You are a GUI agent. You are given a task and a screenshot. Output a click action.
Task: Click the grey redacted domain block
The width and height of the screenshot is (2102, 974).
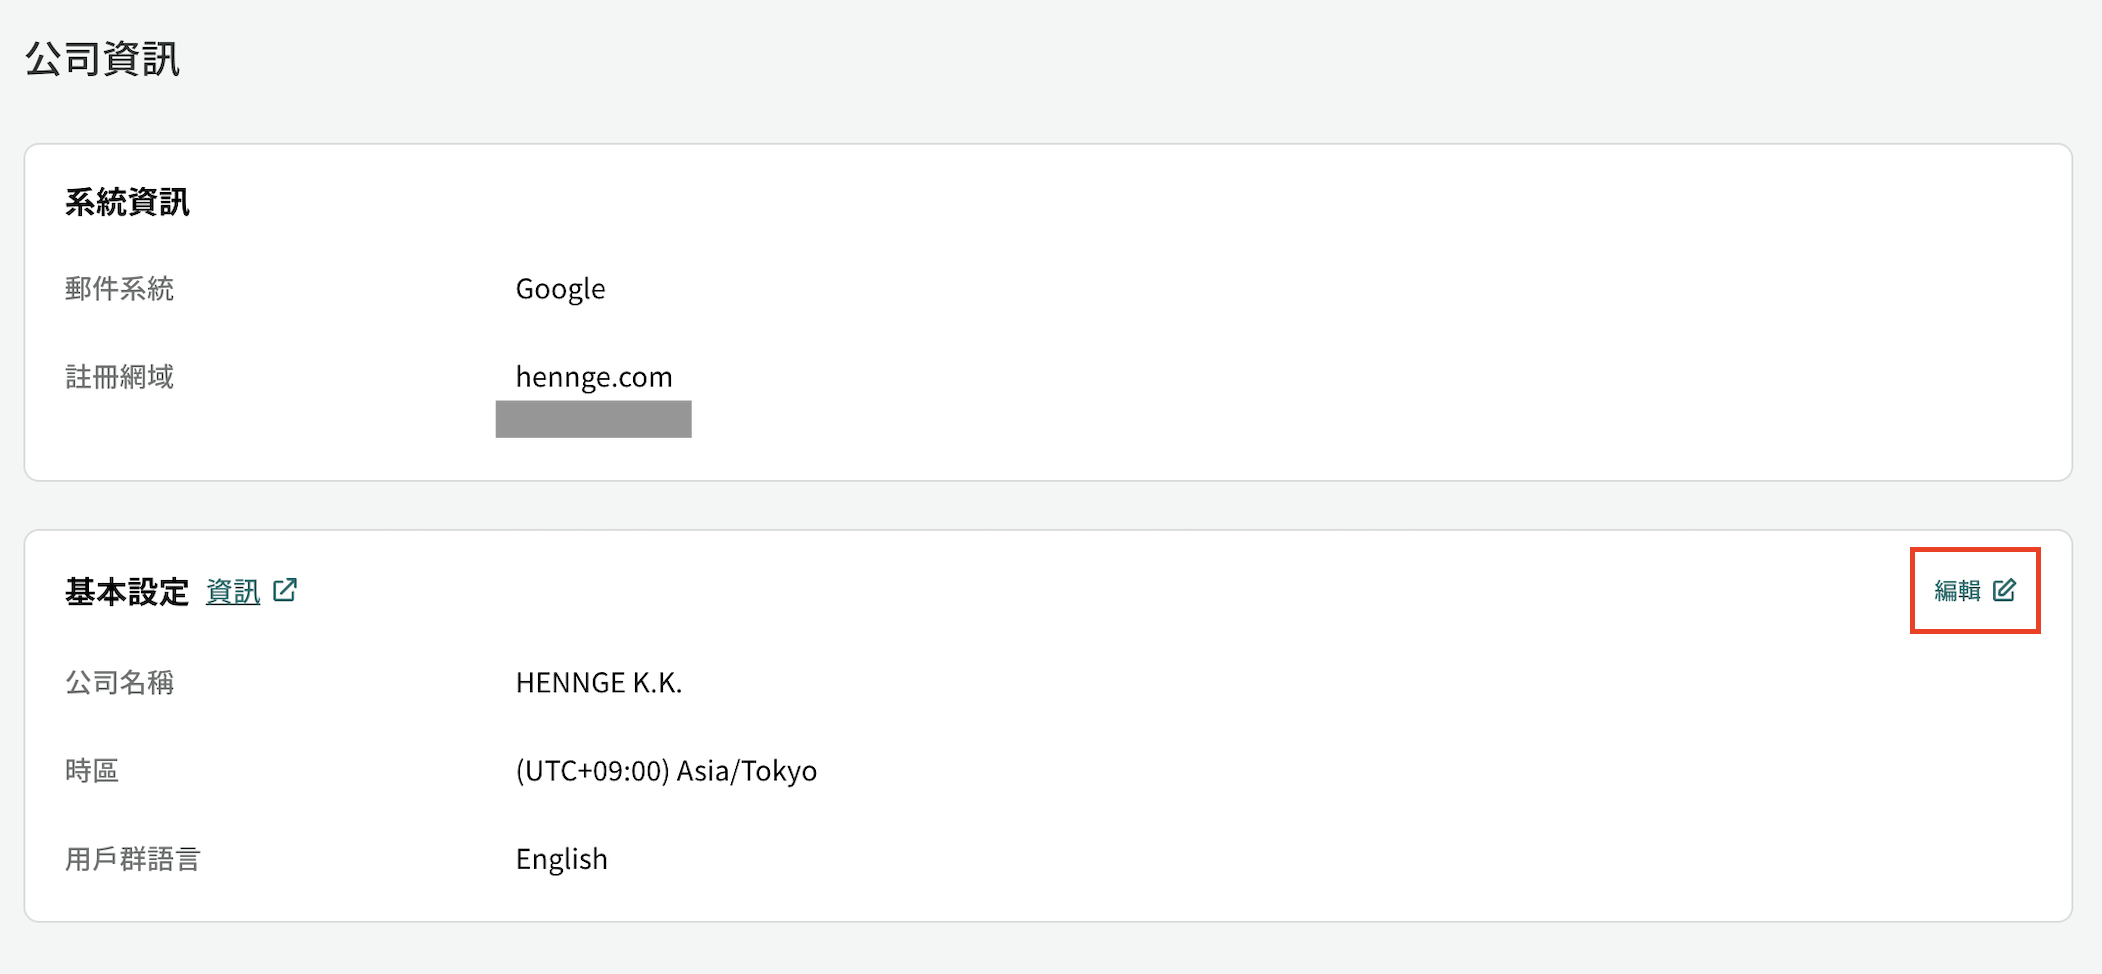[x=594, y=419]
